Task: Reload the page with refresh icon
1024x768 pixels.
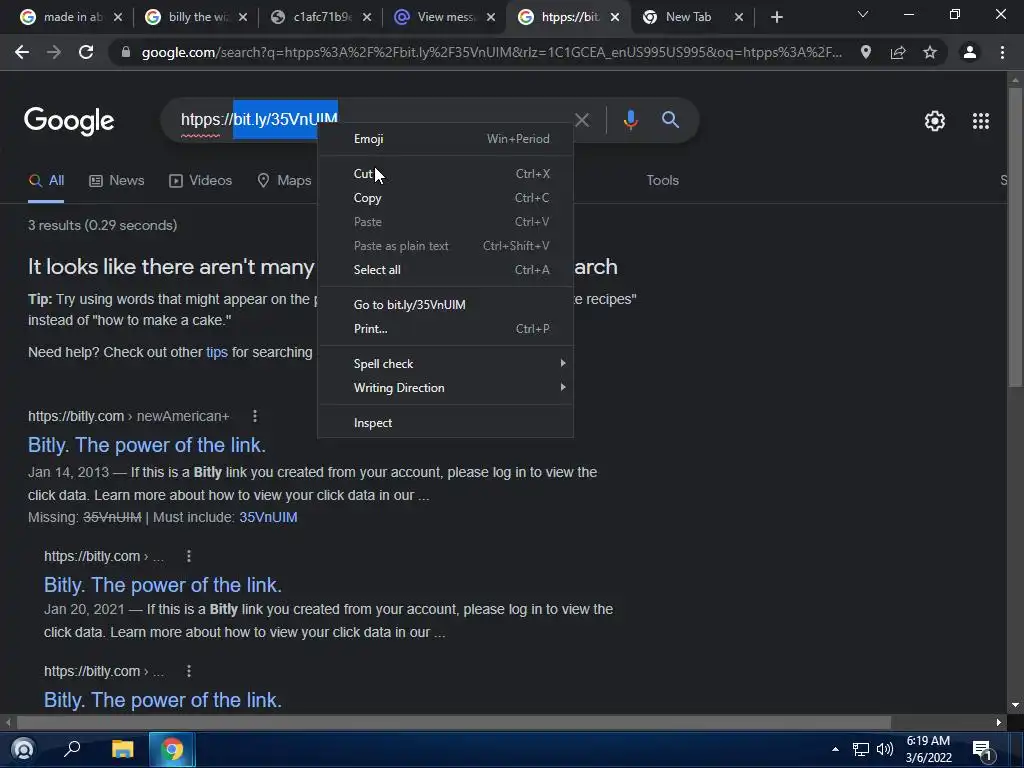Action: coord(86,52)
